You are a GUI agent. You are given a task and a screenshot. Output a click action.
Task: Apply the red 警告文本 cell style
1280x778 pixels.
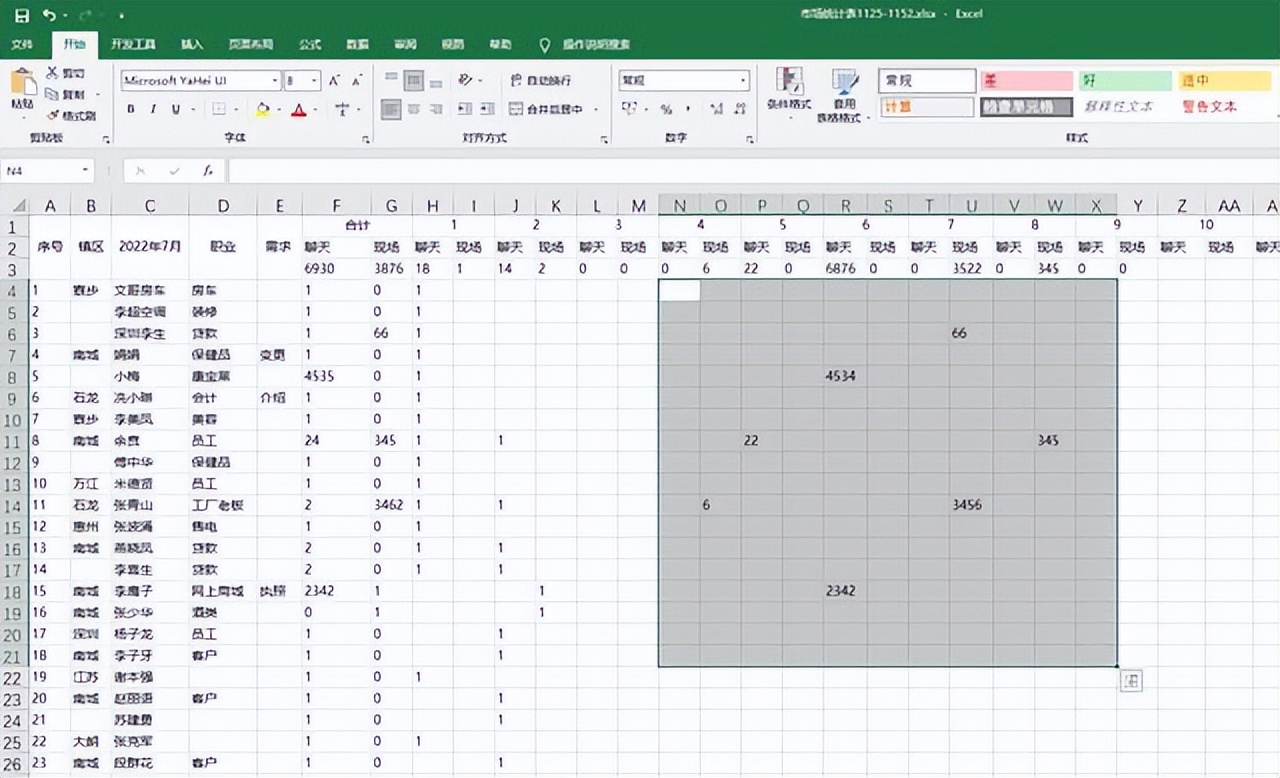(1224, 107)
